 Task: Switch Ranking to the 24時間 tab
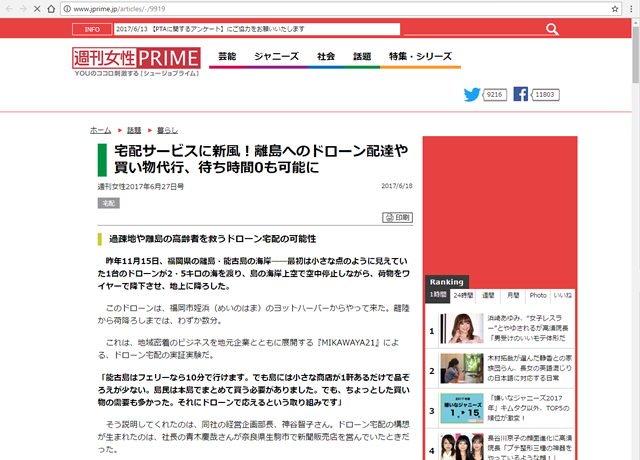coord(462,295)
